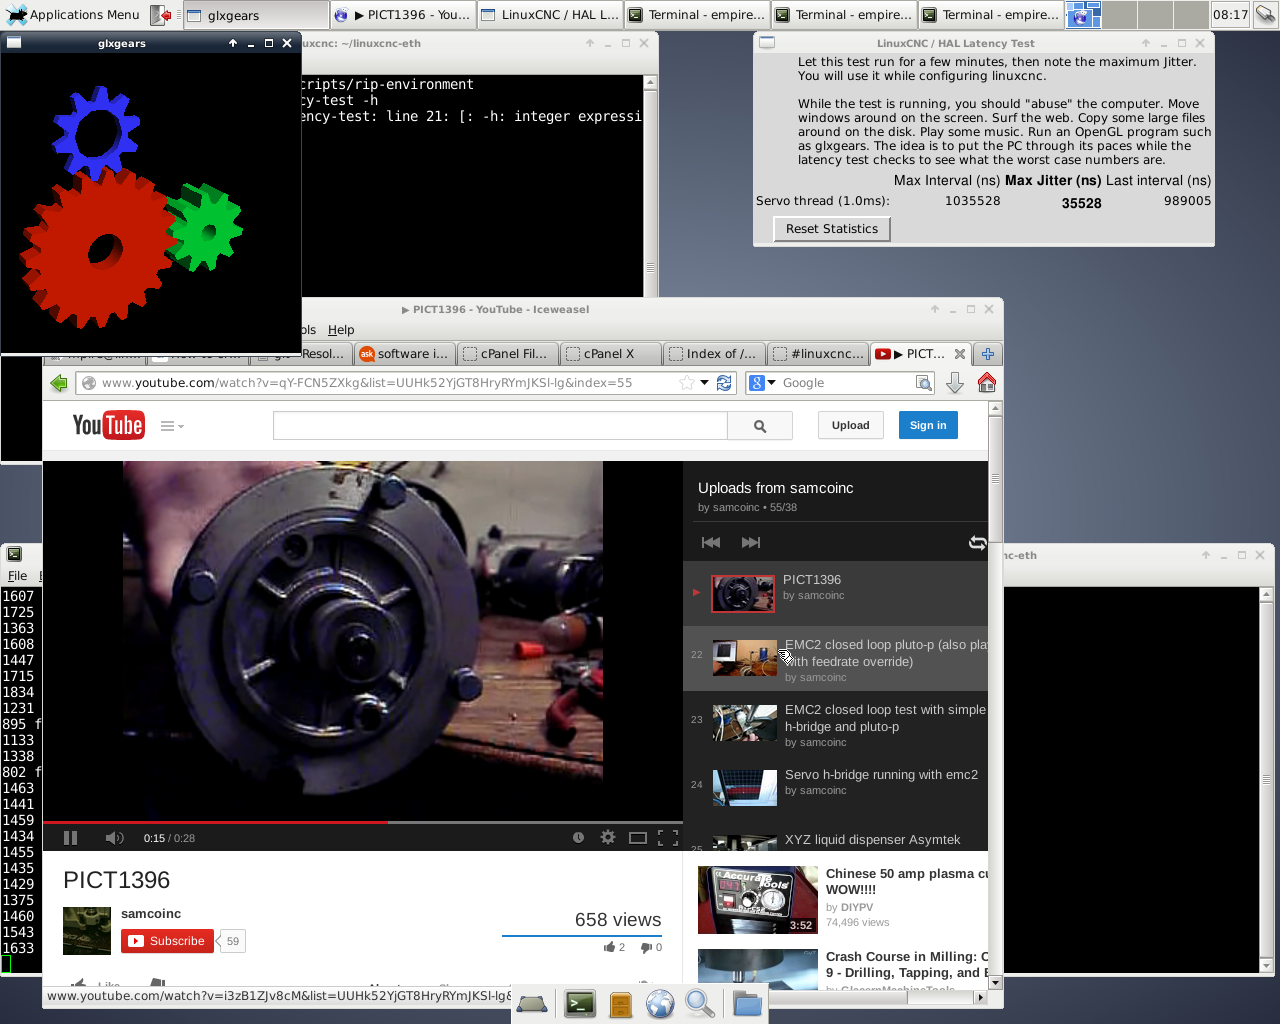
Task: Switch to the software i... tab
Action: point(405,354)
